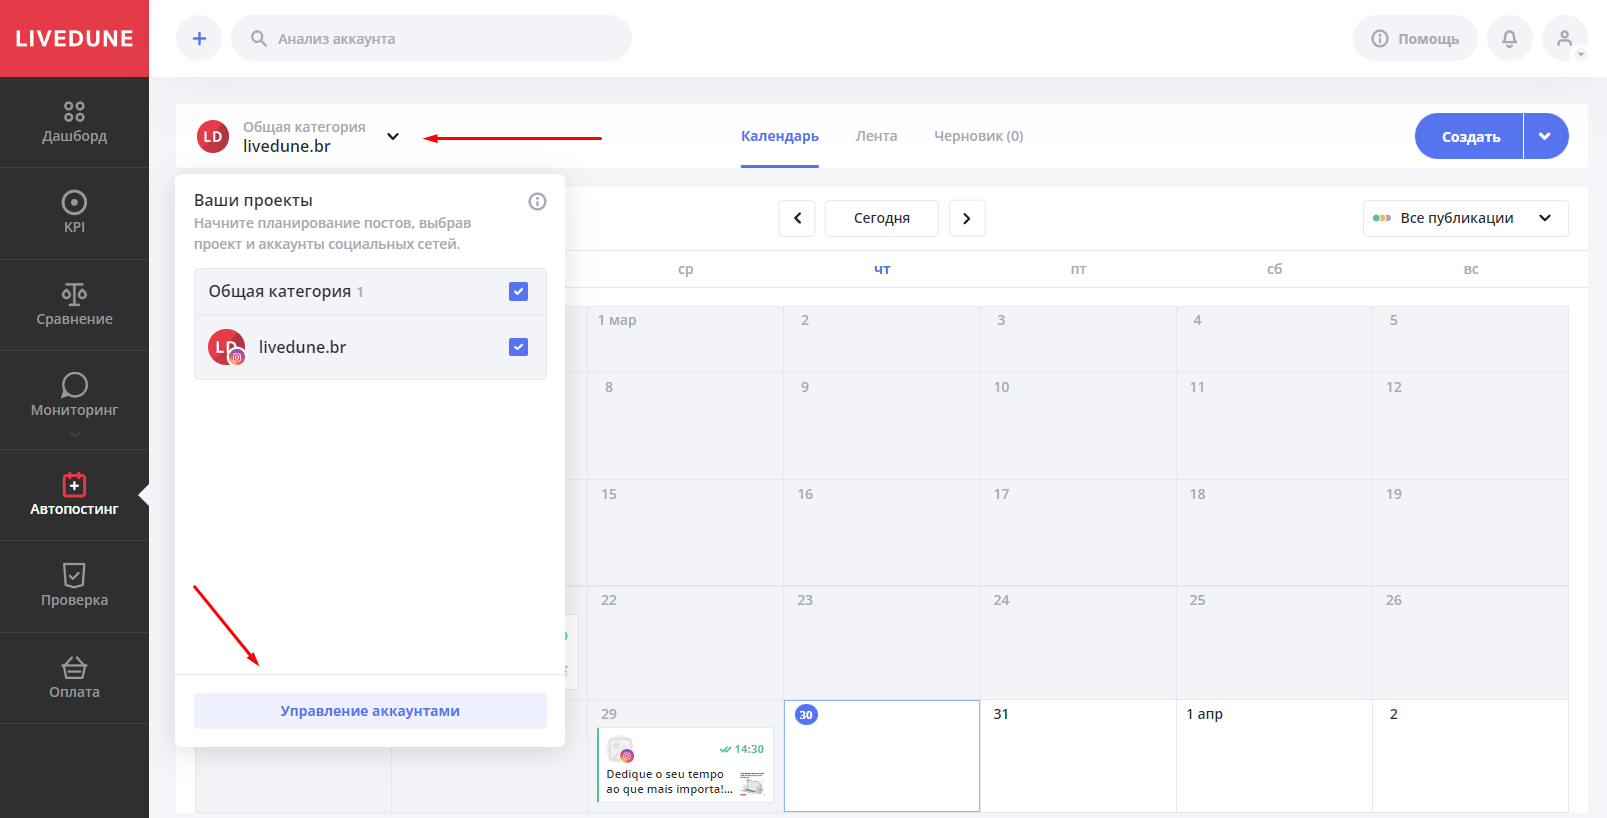Click the Сегодня button
Screen dimensions: 1607x818
coord(882,218)
